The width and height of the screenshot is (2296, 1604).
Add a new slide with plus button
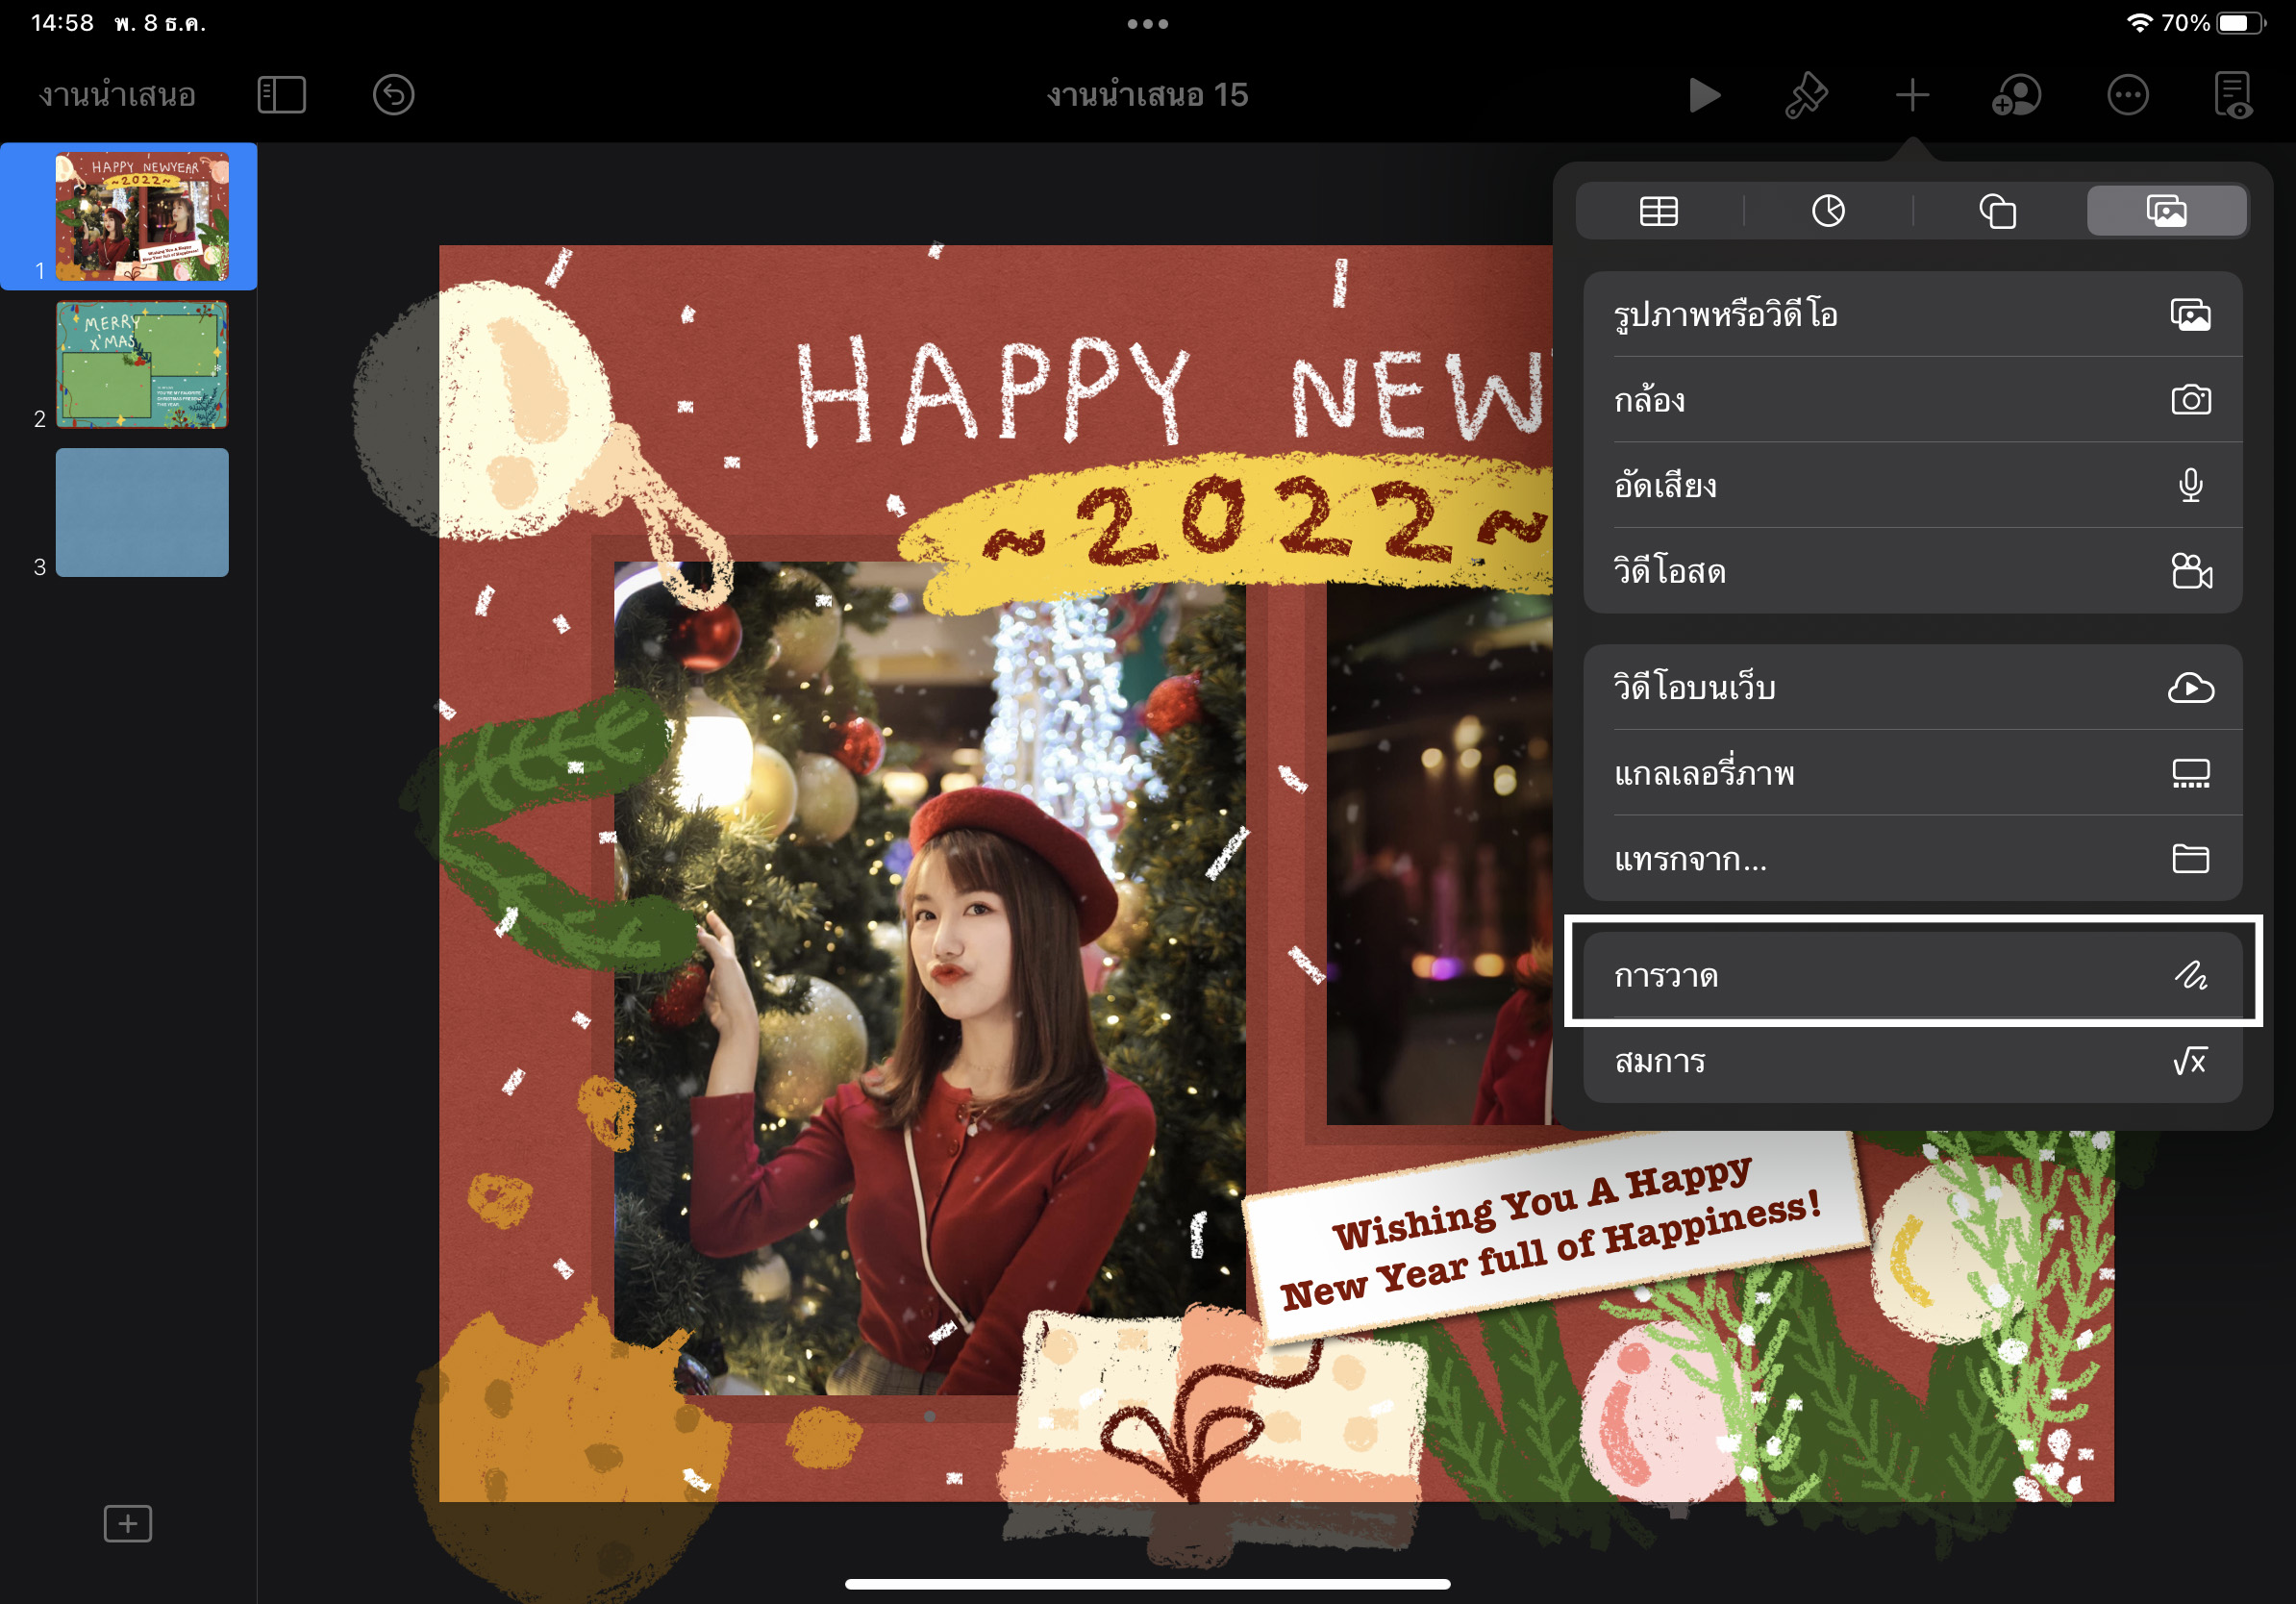pyautogui.click(x=128, y=1523)
